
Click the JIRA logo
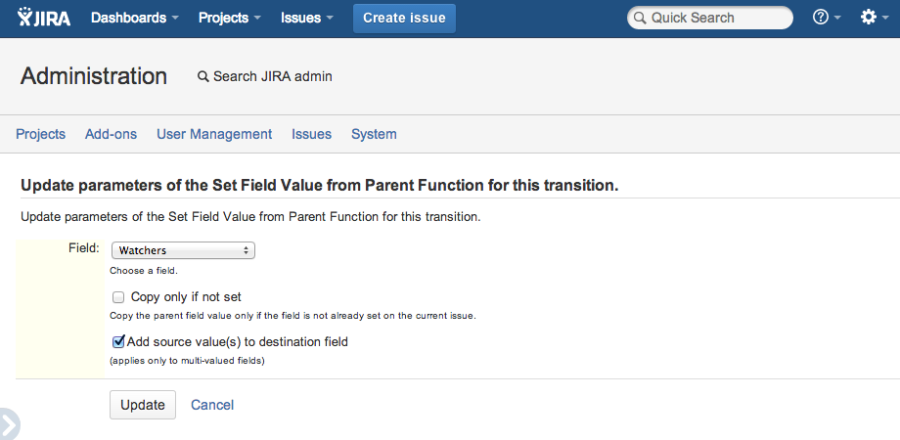[x=44, y=17]
